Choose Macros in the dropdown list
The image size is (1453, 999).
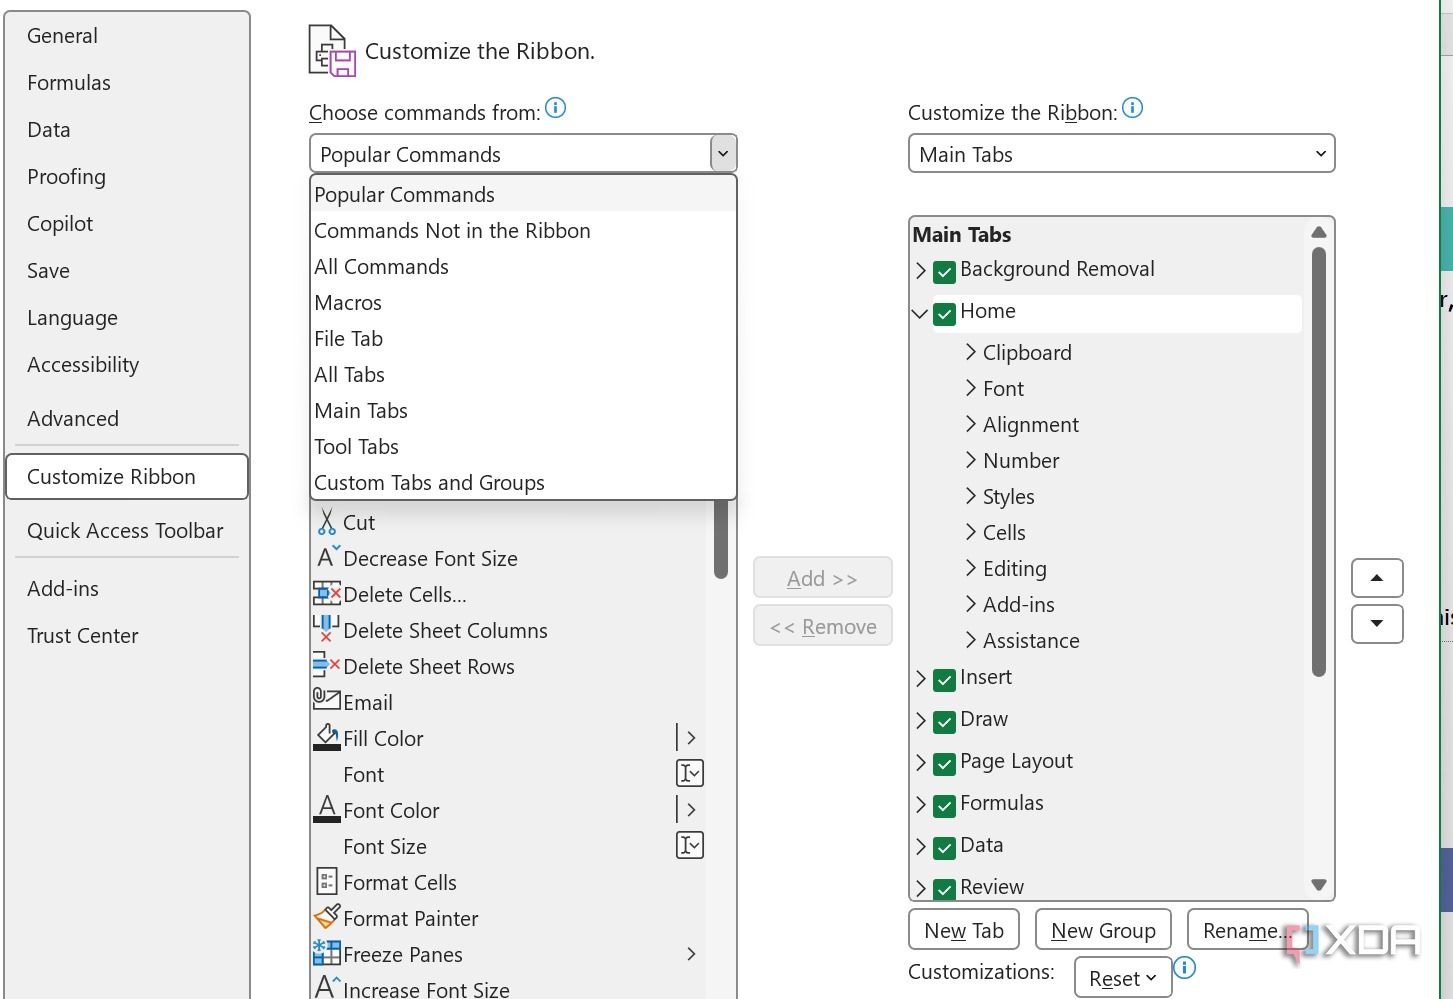tap(523, 303)
